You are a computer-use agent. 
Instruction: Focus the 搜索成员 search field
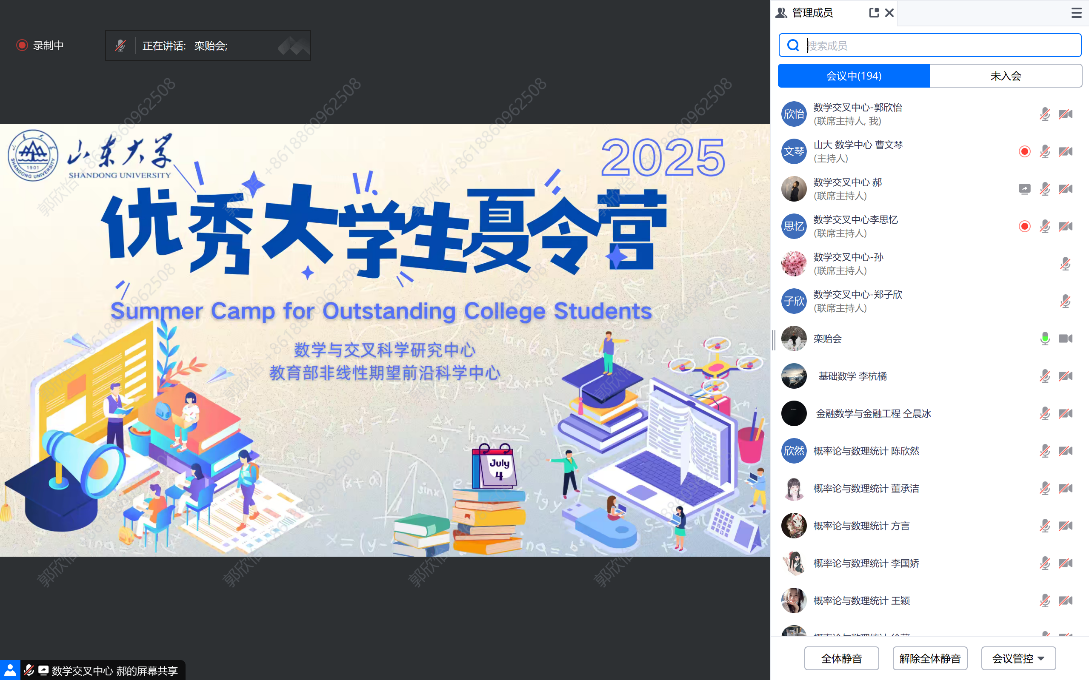[930, 45]
